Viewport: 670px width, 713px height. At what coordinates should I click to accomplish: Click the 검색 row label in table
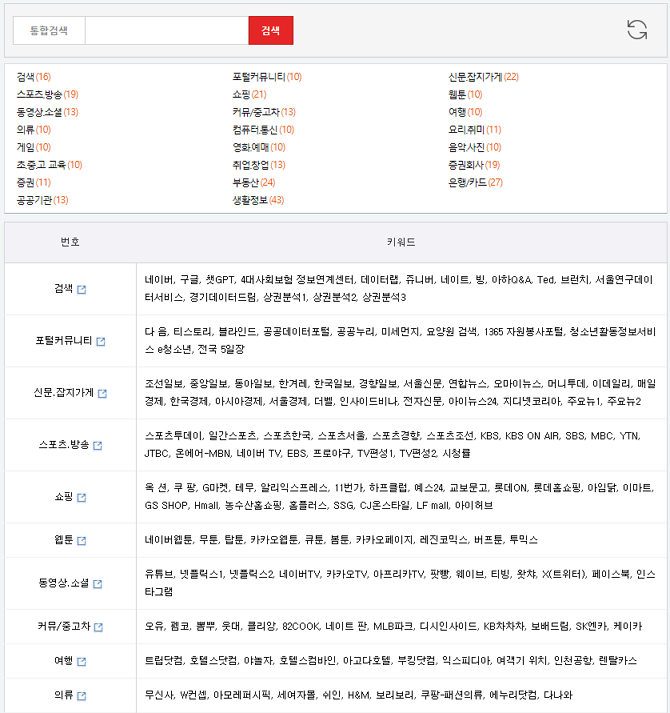click(63, 289)
